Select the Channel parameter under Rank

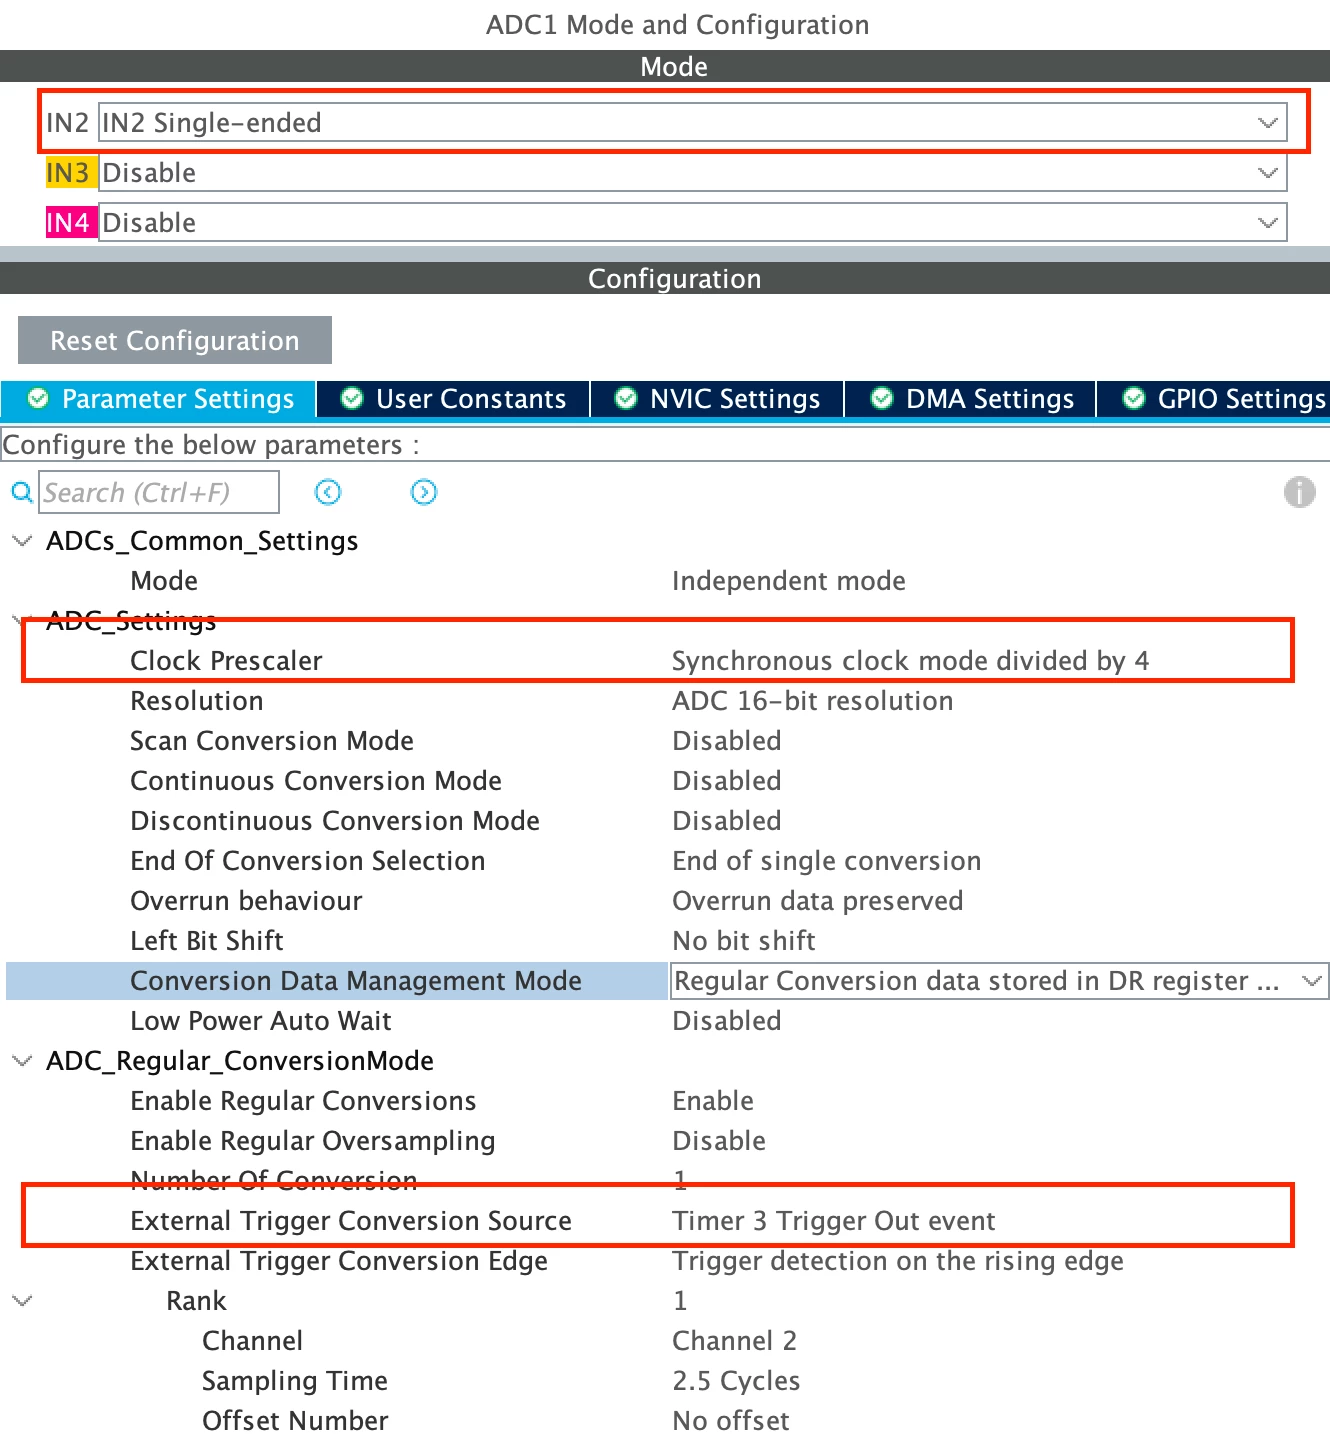(252, 1341)
